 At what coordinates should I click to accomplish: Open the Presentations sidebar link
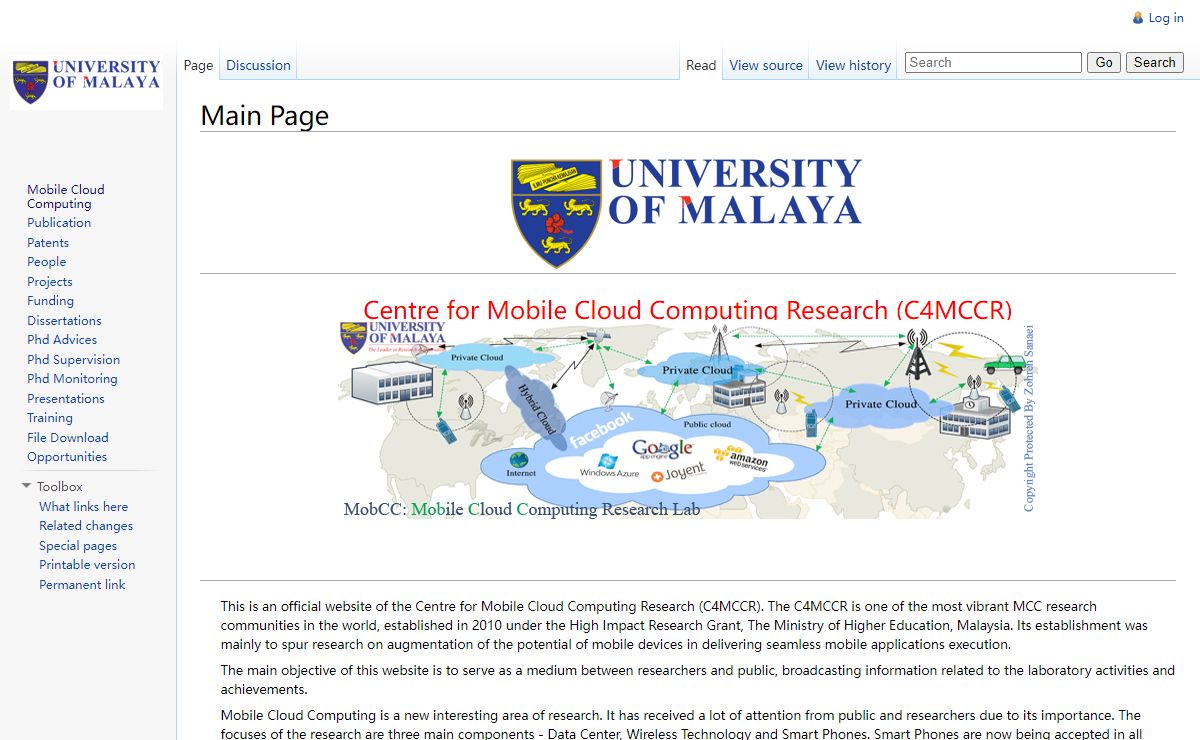point(66,399)
